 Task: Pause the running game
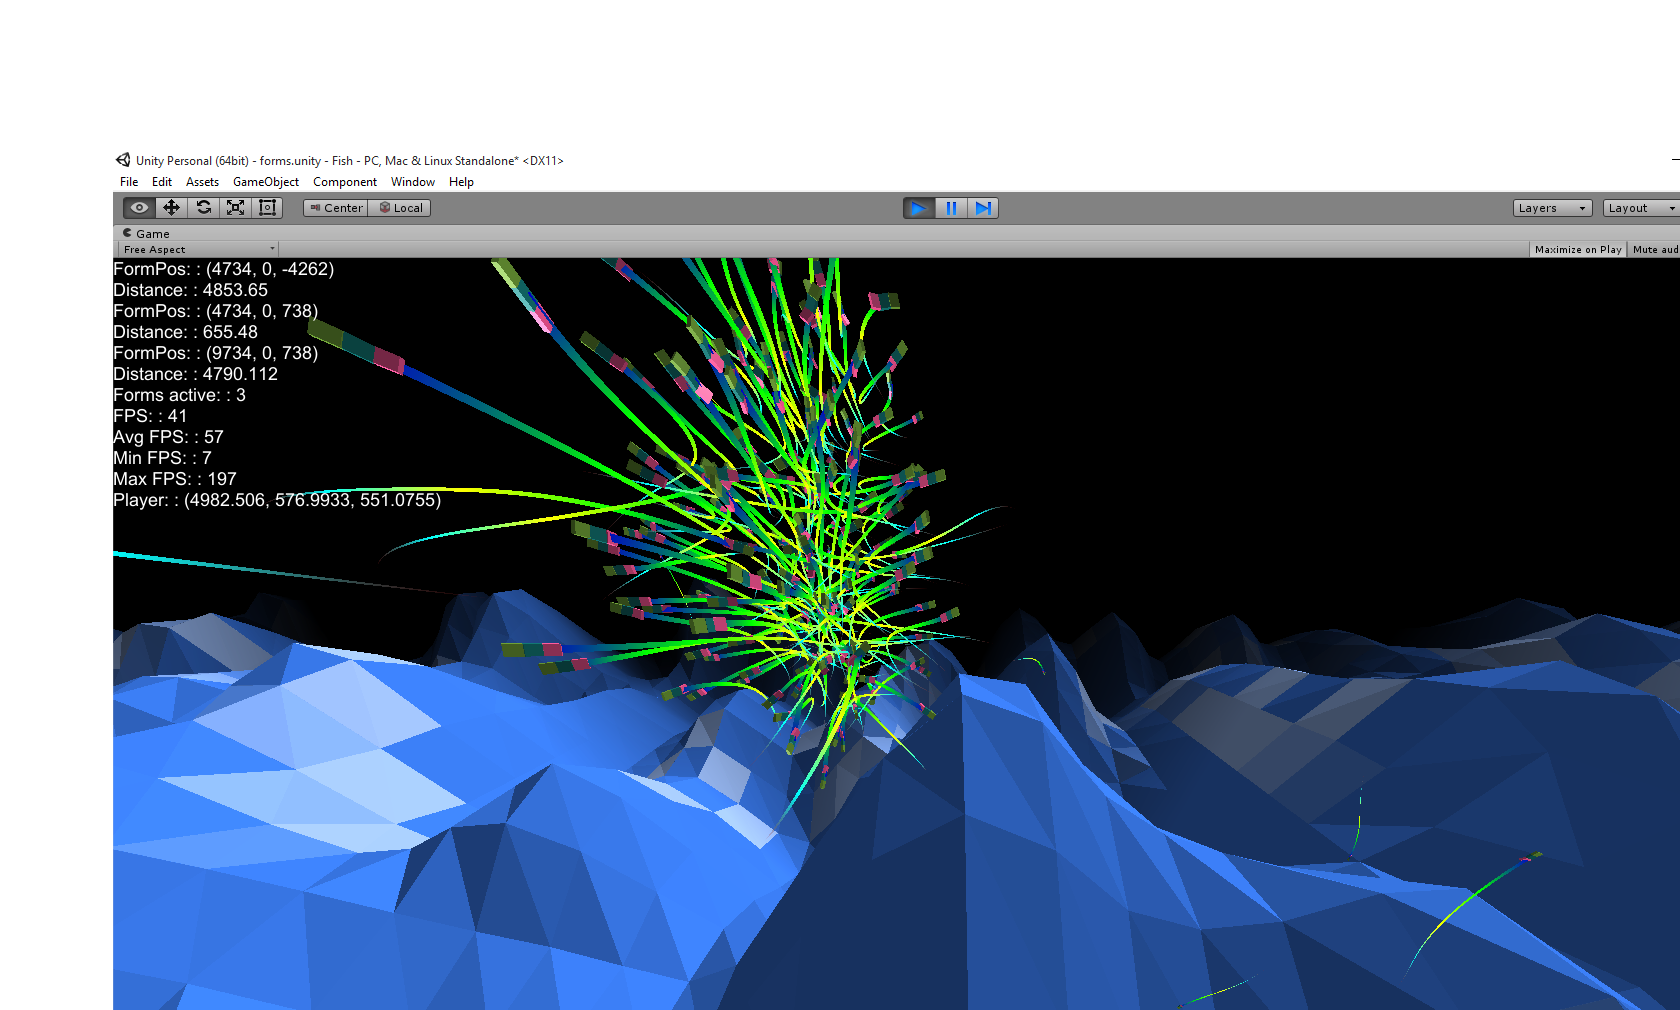click(x=951, y=208)
